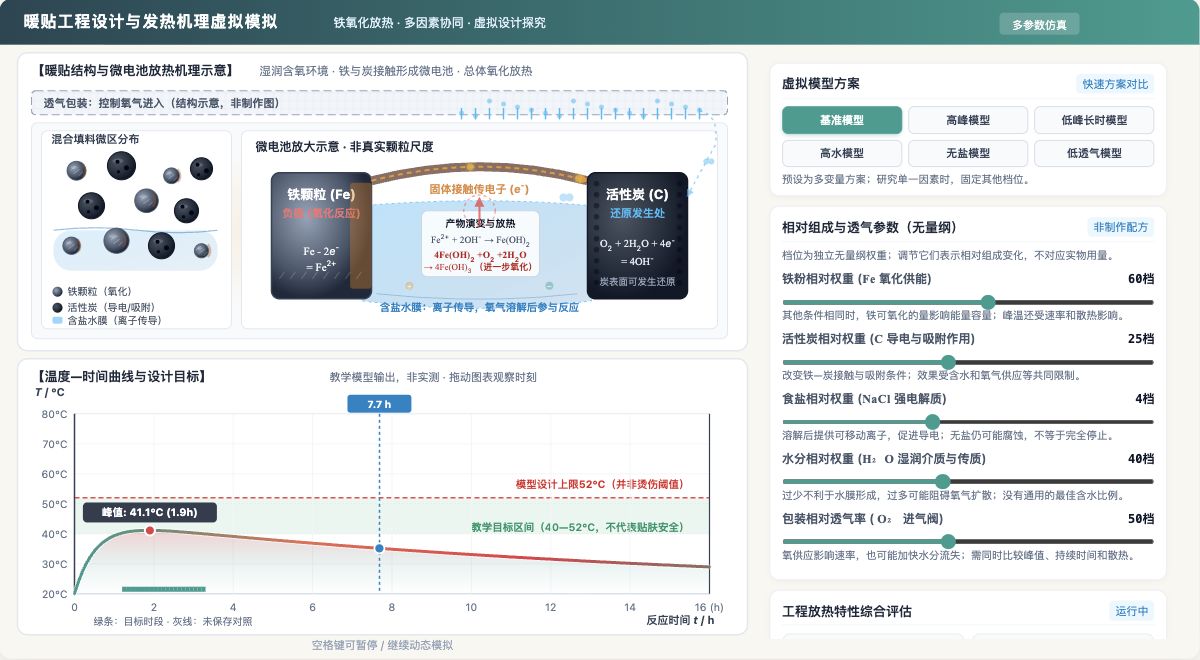Viewport: 1200px width, 660px height.
Task: Click the 运行中 status badge
Action: point(1132,611)
